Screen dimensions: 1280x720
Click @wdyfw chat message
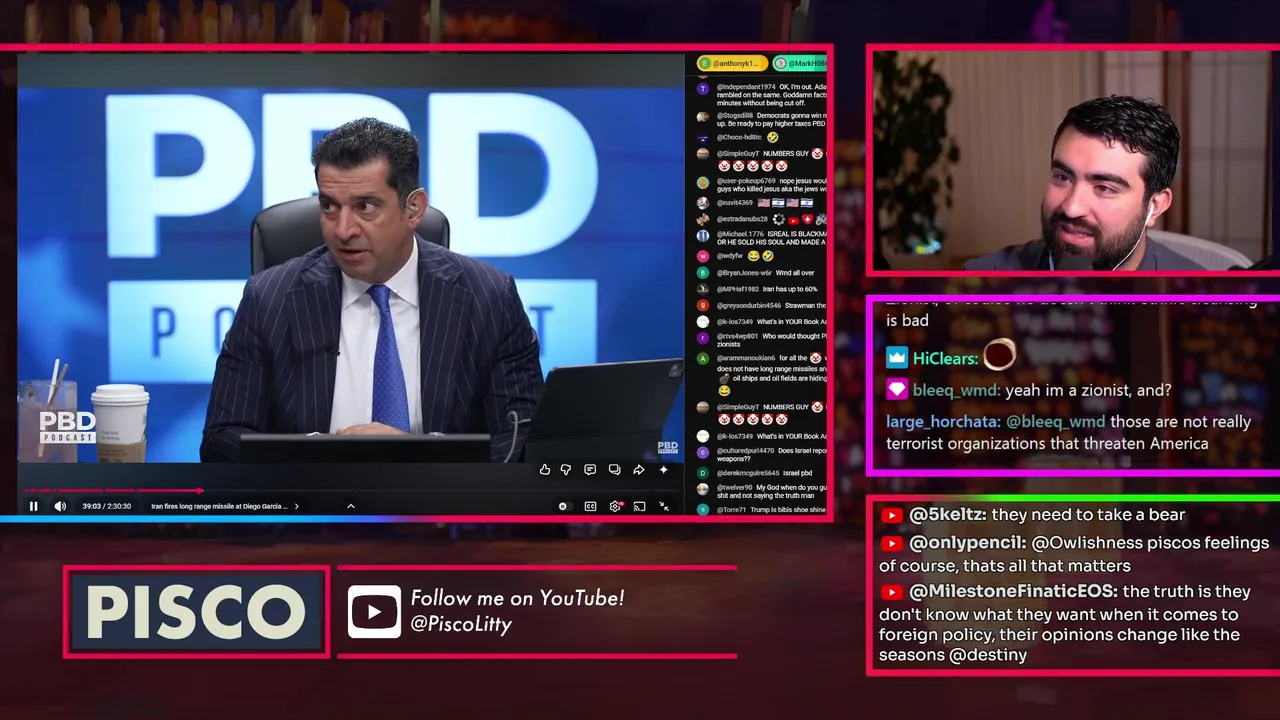coord(745,256)
